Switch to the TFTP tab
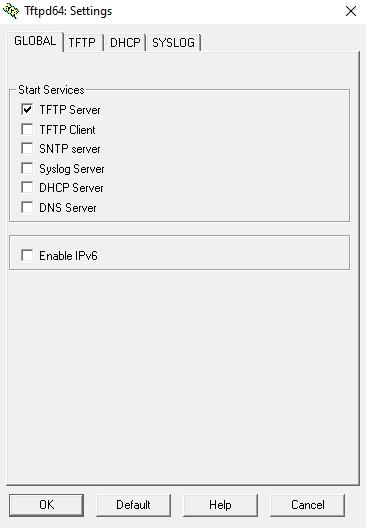Image resolution: width=367 pixels, height=528 pixels. pos(82,43)
